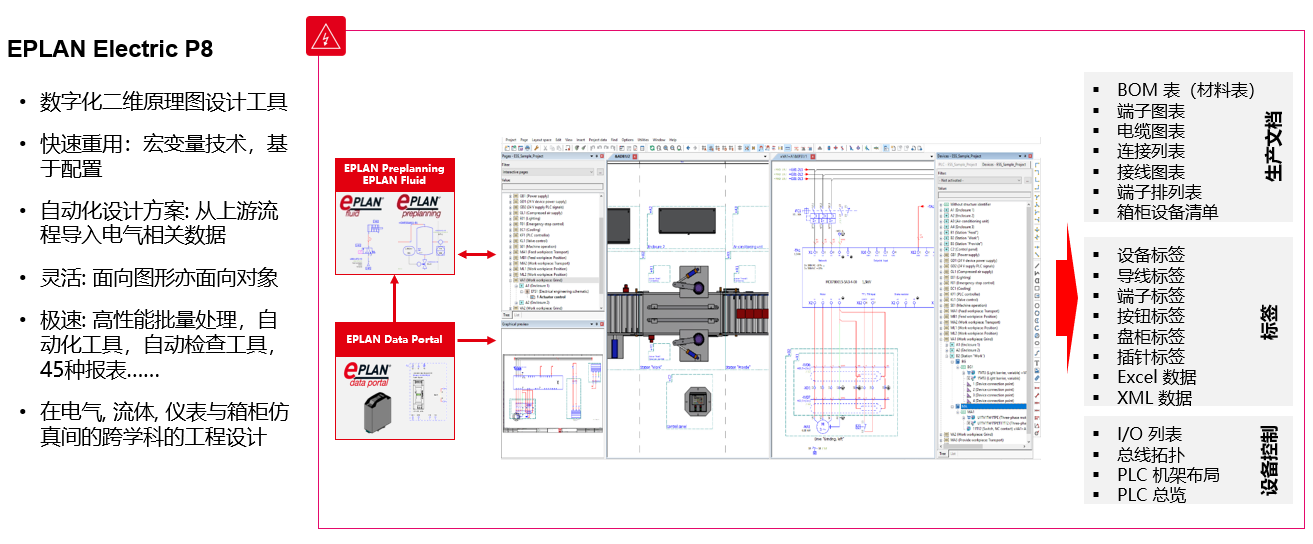Close the Devices navigator panel

(1030, 156)
